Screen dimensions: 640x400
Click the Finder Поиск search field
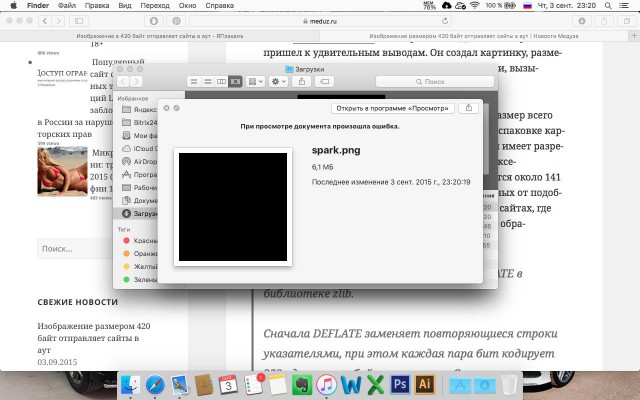click(435, 82)
